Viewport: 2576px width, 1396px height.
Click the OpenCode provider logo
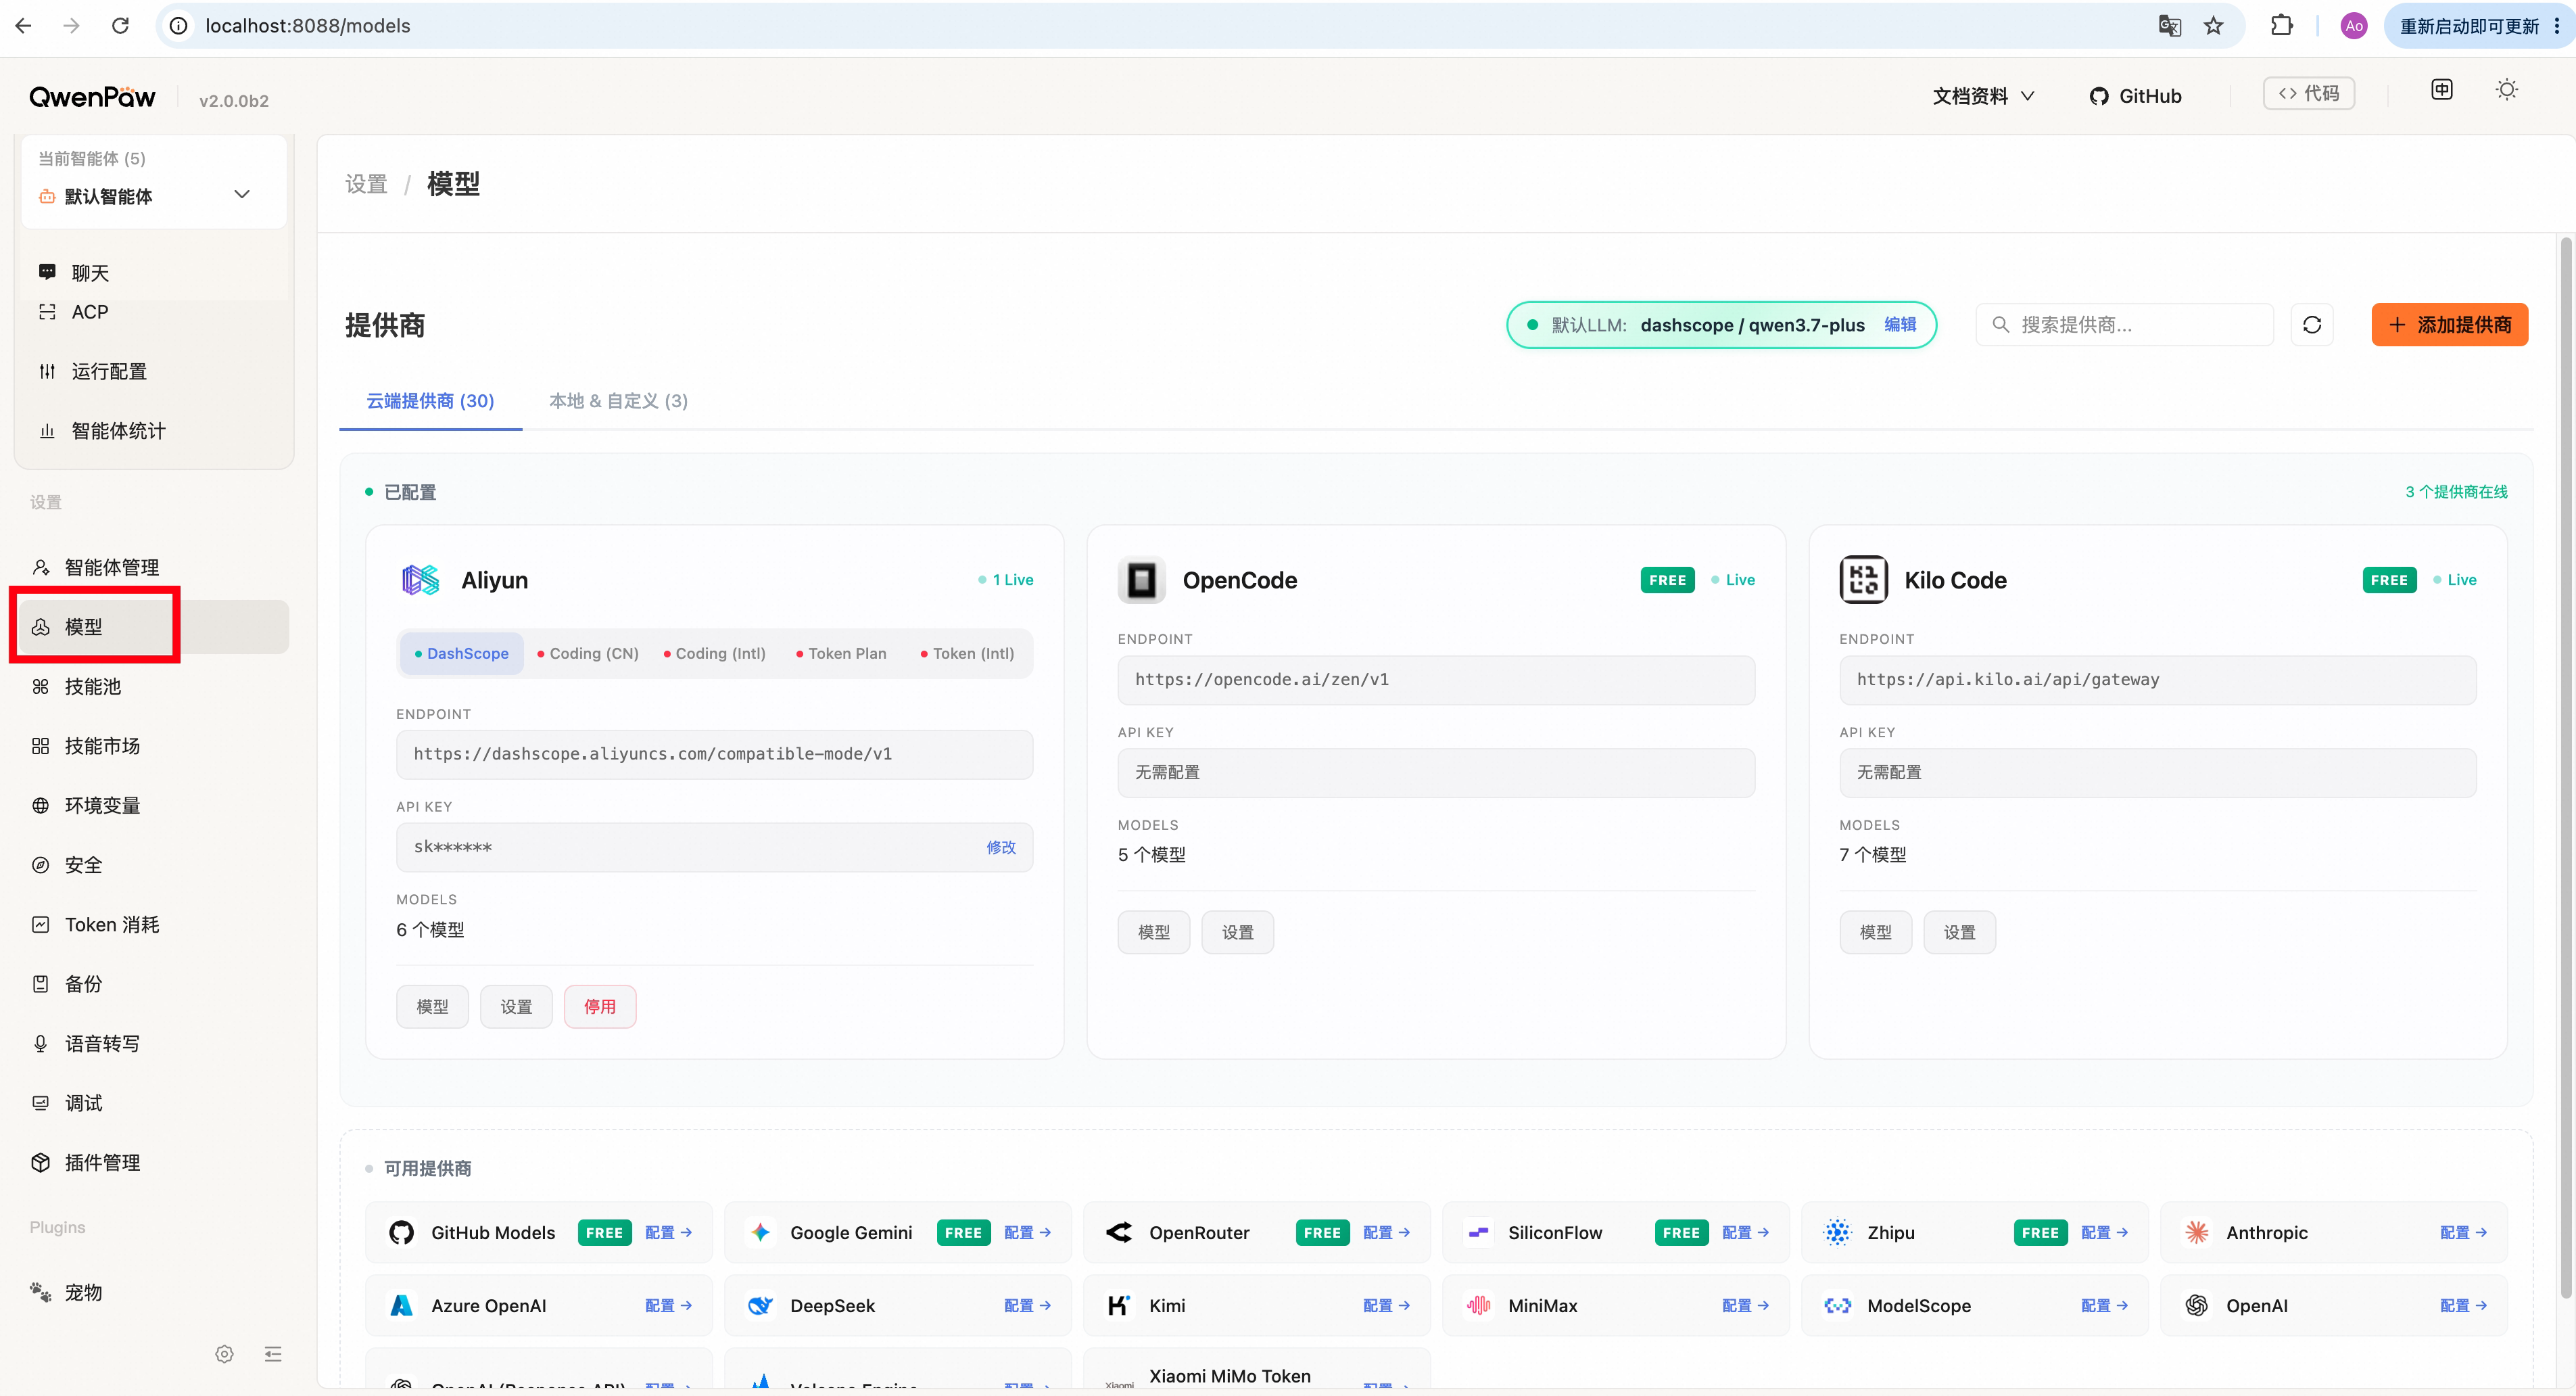tap(1141, 580)
